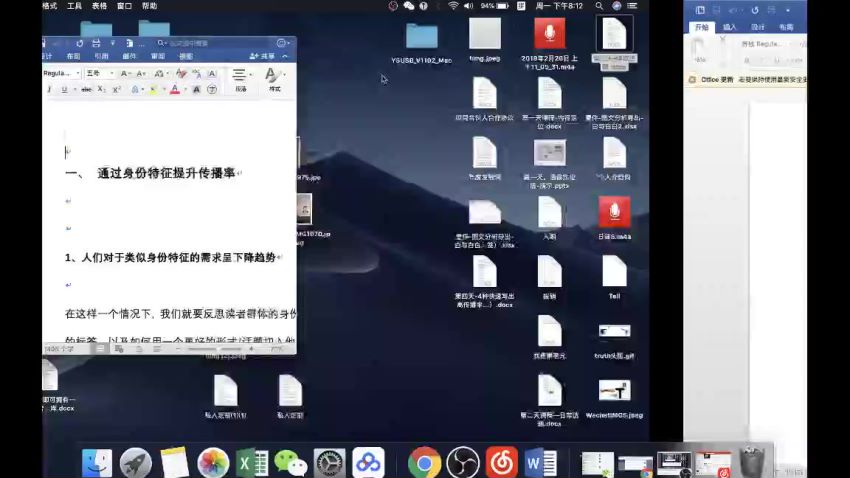Open the 工具 menu in the menu bar

click(74, 6)
